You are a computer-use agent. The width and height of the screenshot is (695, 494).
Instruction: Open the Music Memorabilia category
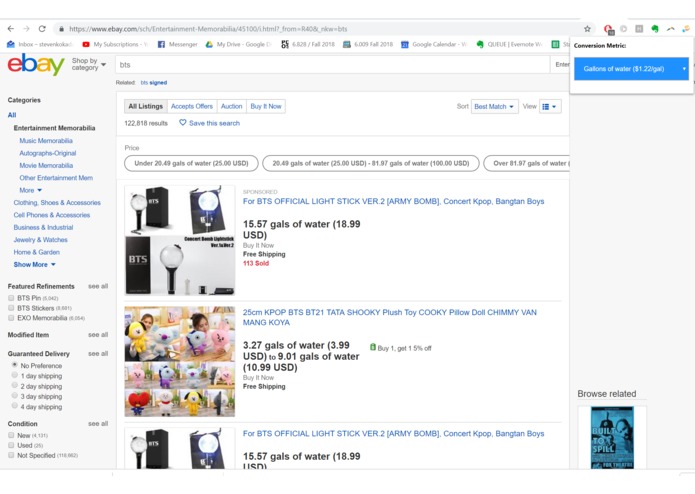tap(46, 140)
